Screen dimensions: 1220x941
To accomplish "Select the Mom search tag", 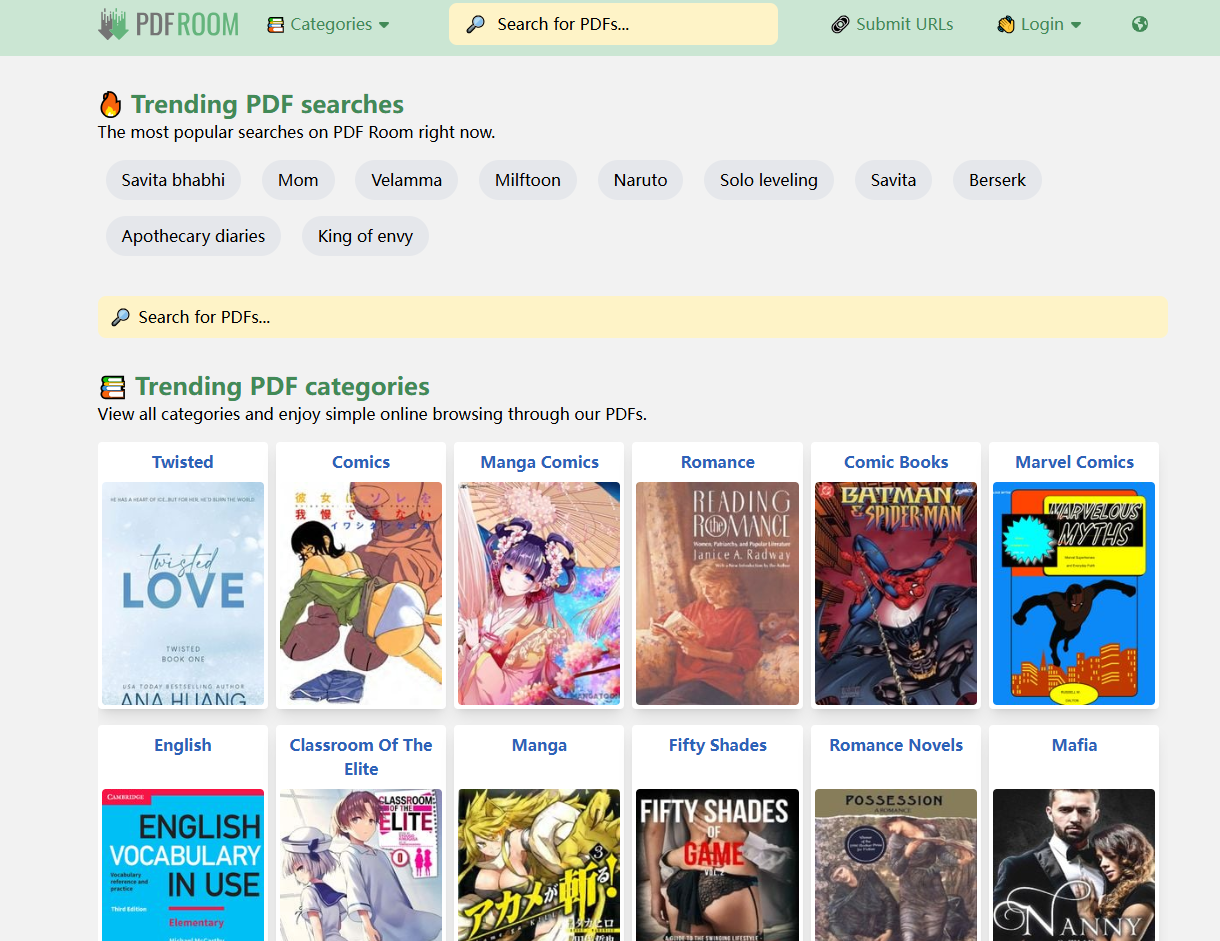I will [x=298, y=180].
